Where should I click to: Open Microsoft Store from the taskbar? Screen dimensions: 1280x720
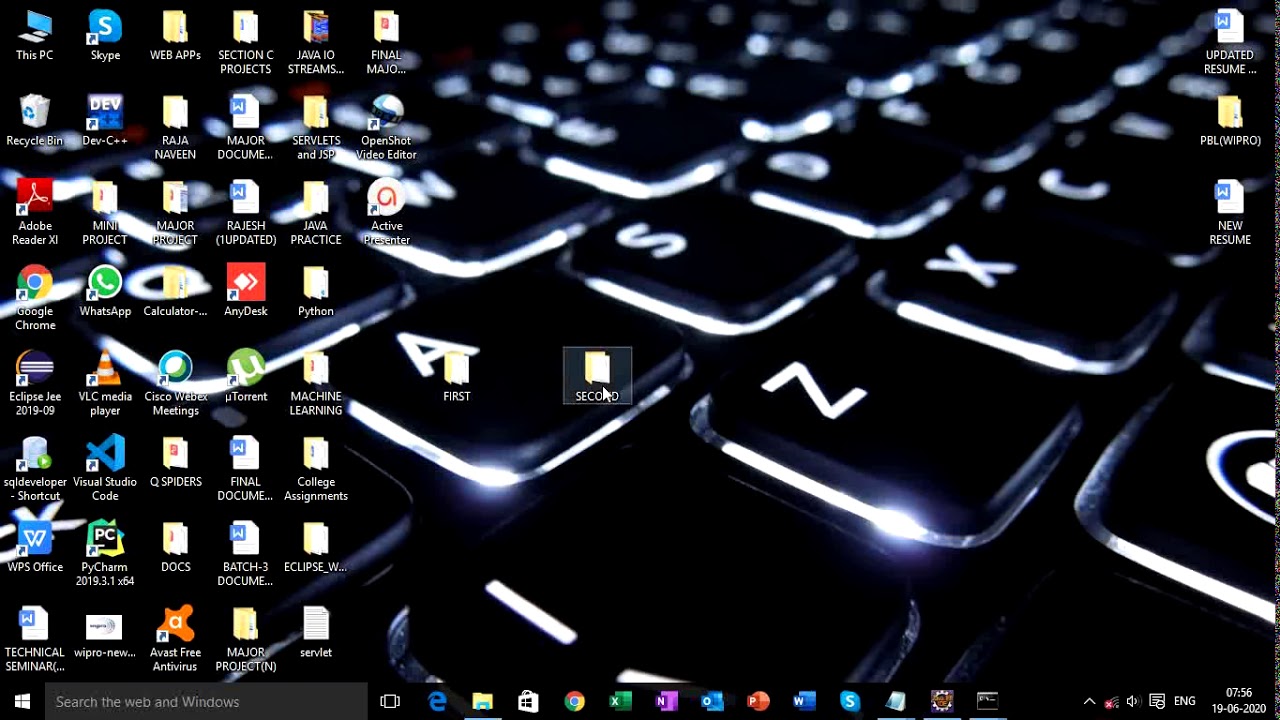coord(528,701)
